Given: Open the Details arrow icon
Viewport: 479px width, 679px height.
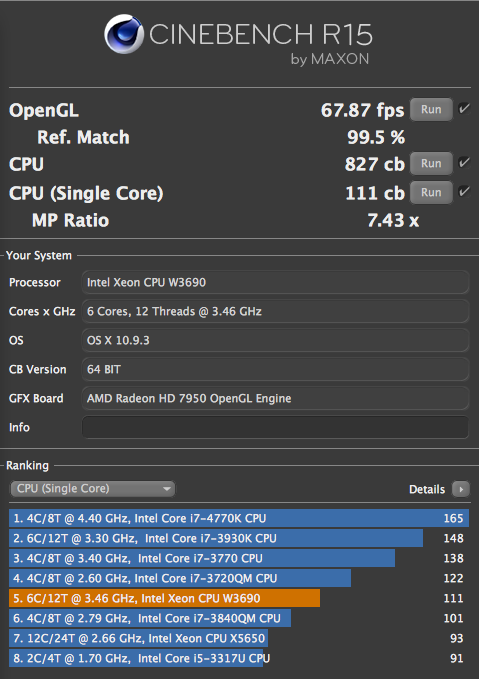Looking at the screenshot, I should 460,489.
